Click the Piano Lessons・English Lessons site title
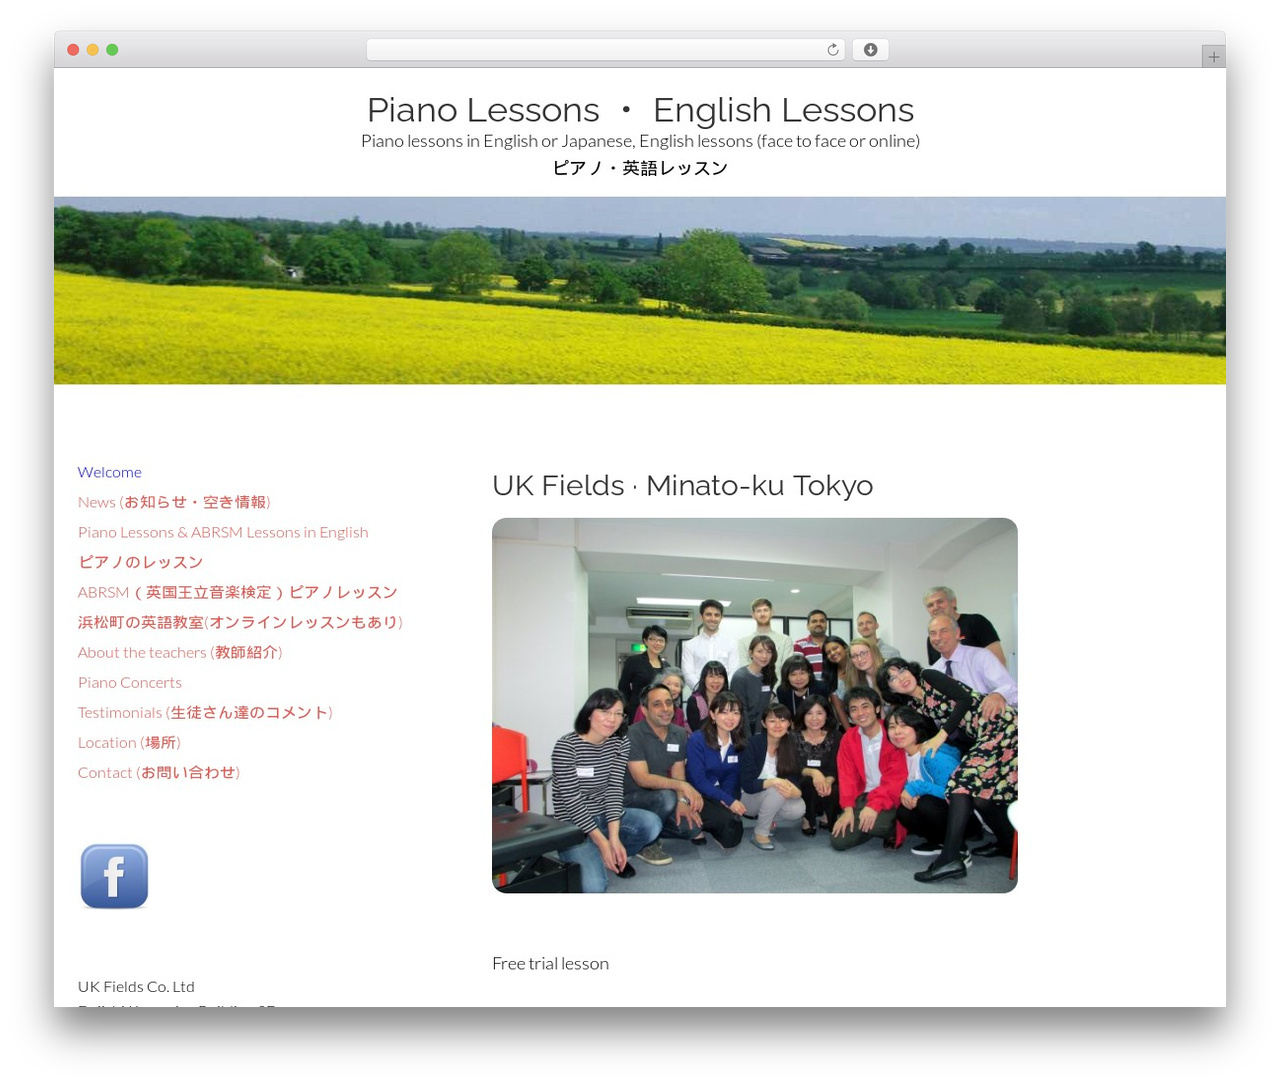This screenshot has height=1084, width=1280. tap(640, 109)
